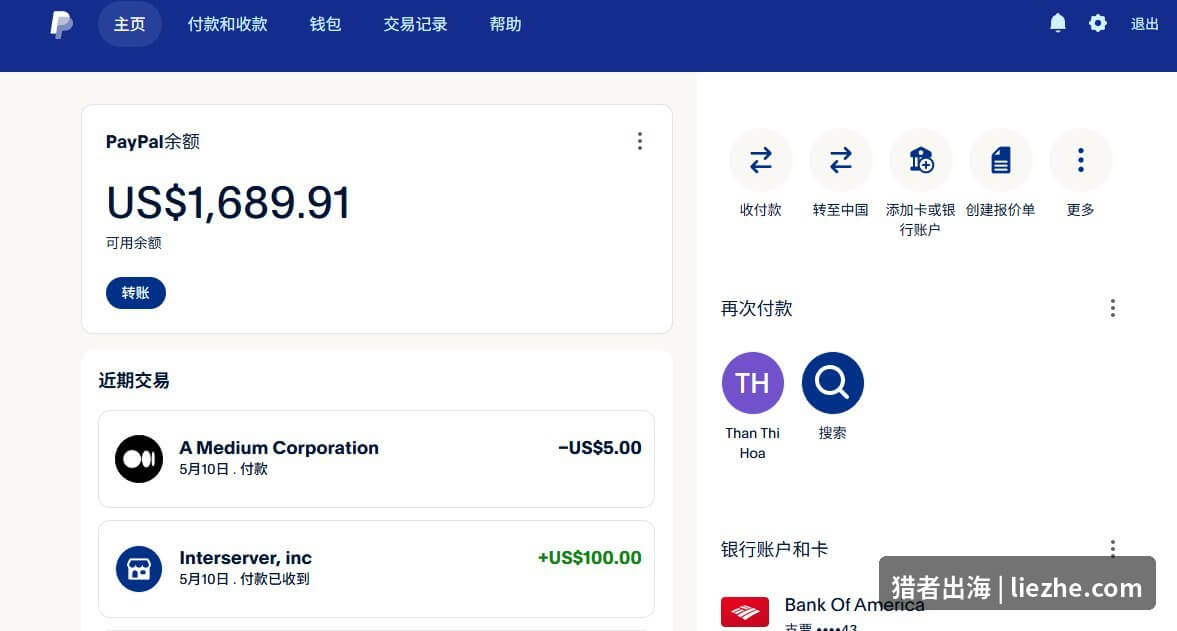Image resolution: width=1177 pixels, height=631 pixels.
Task: Click the 转账 transfer button
Action: [136, 293]
